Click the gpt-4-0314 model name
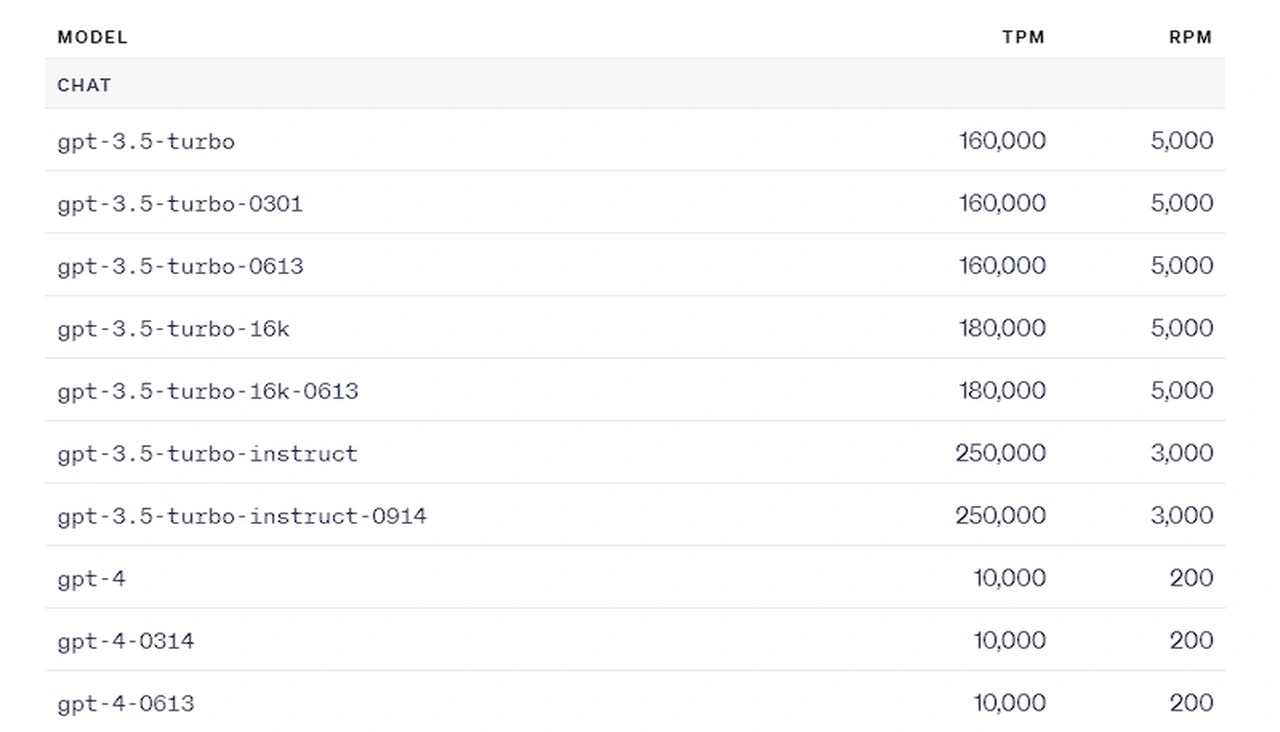This screenshot has height=732, width=1280. pyautogui.click(x=125, y=641)
